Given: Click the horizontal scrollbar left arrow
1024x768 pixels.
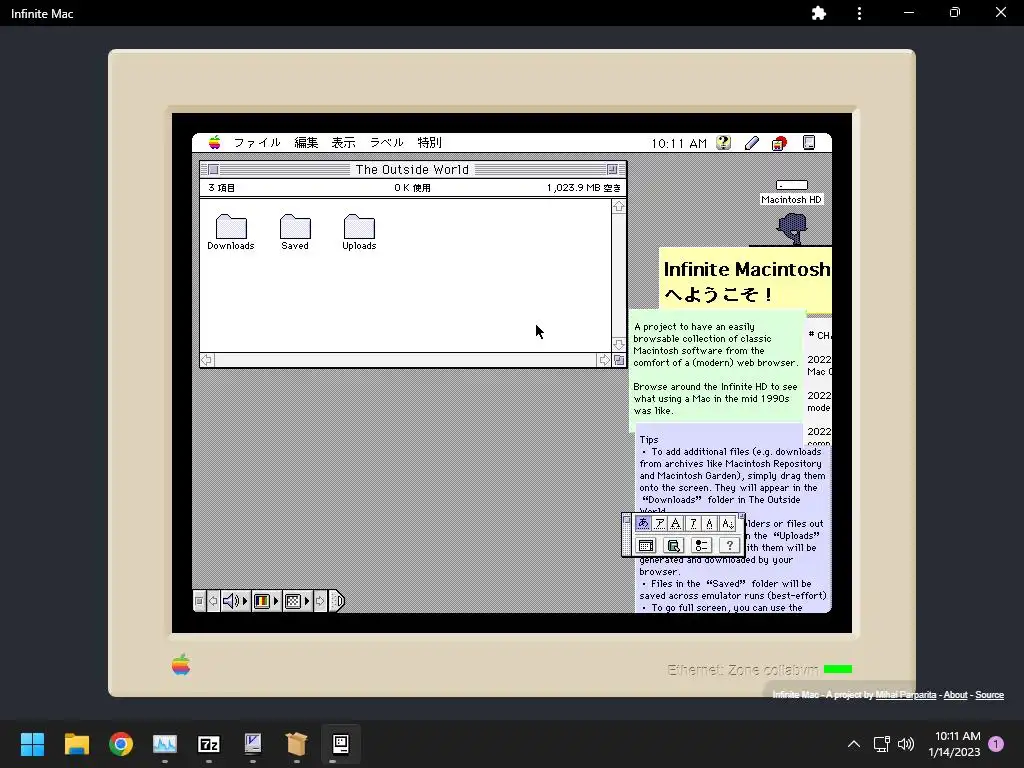Looking at the screenshot, I should point(207,360).
